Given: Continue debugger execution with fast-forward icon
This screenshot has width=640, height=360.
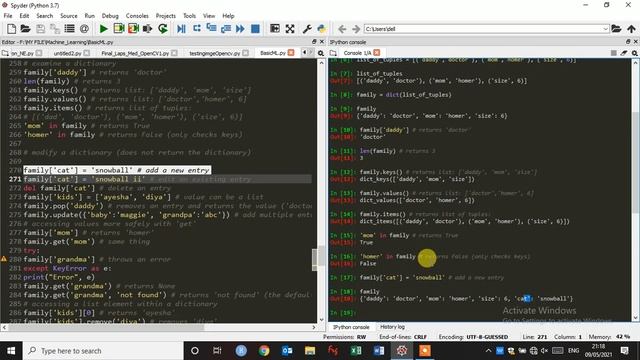Looking at the screenshot, I should [240, 29].
